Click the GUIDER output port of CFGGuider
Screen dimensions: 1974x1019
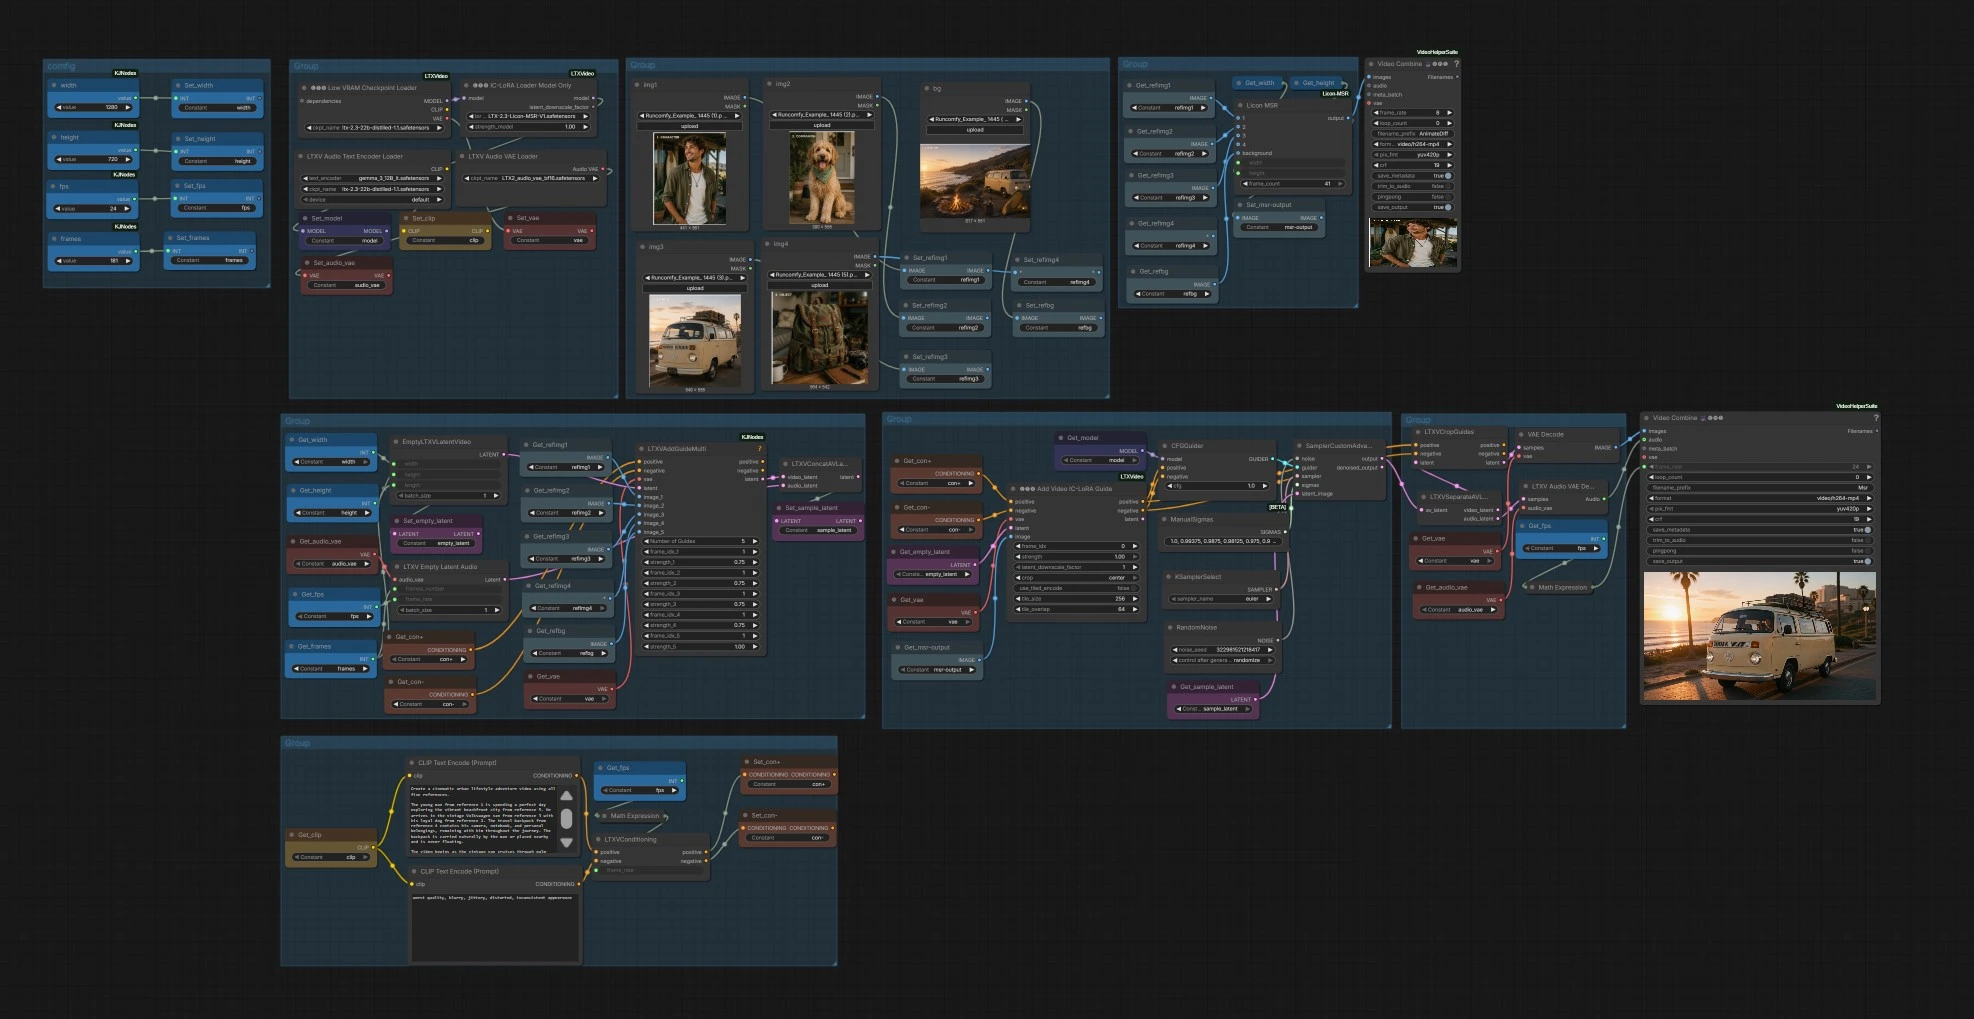point(1274,459)
